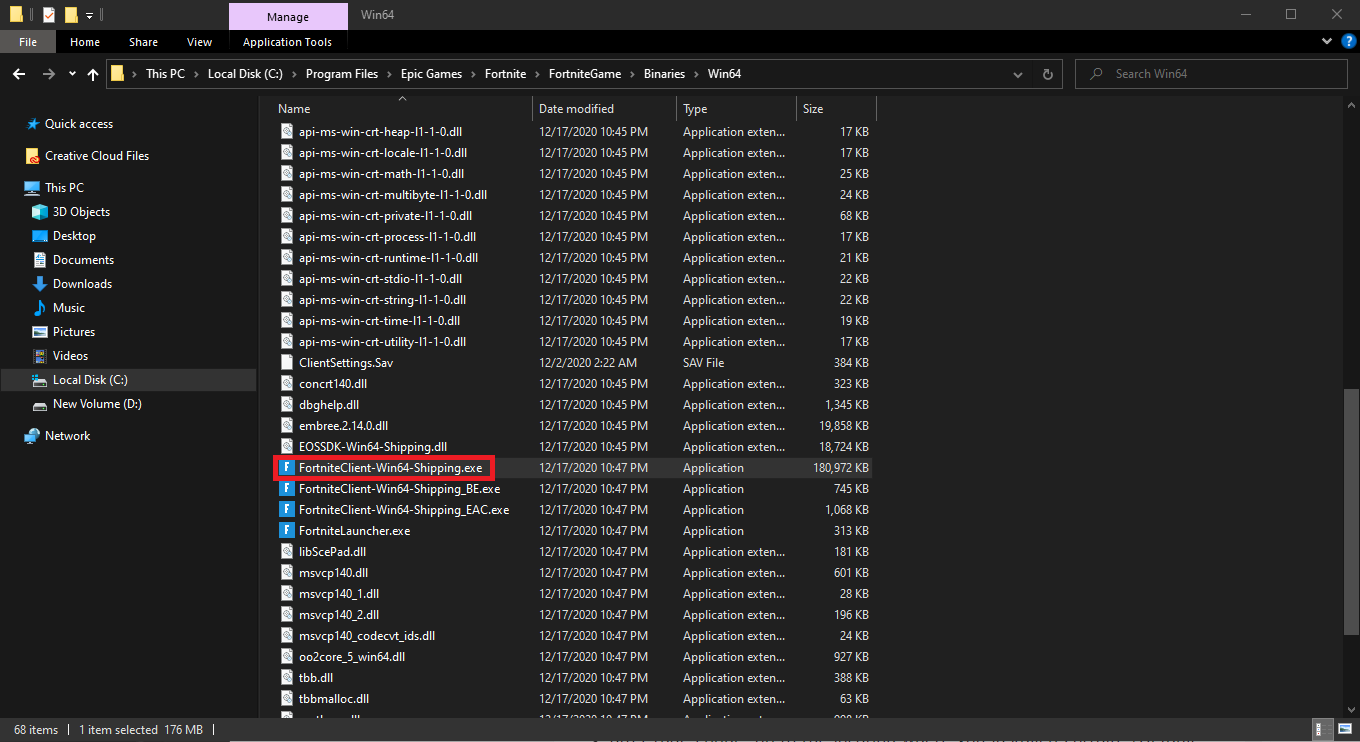The width and height of the screenshot is (1360, 742).
Task: Select the libScePad.dll file
Action: [x=332, y=552]
